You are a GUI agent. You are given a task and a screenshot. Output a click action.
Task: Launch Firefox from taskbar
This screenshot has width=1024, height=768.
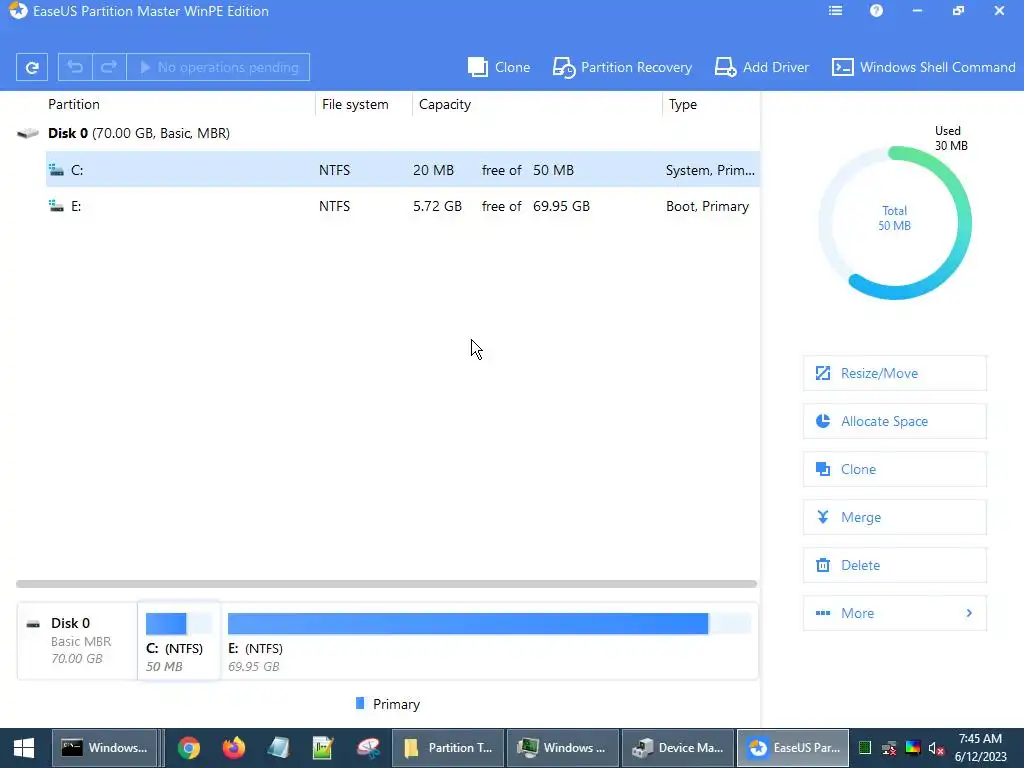(x=234, y=748)
